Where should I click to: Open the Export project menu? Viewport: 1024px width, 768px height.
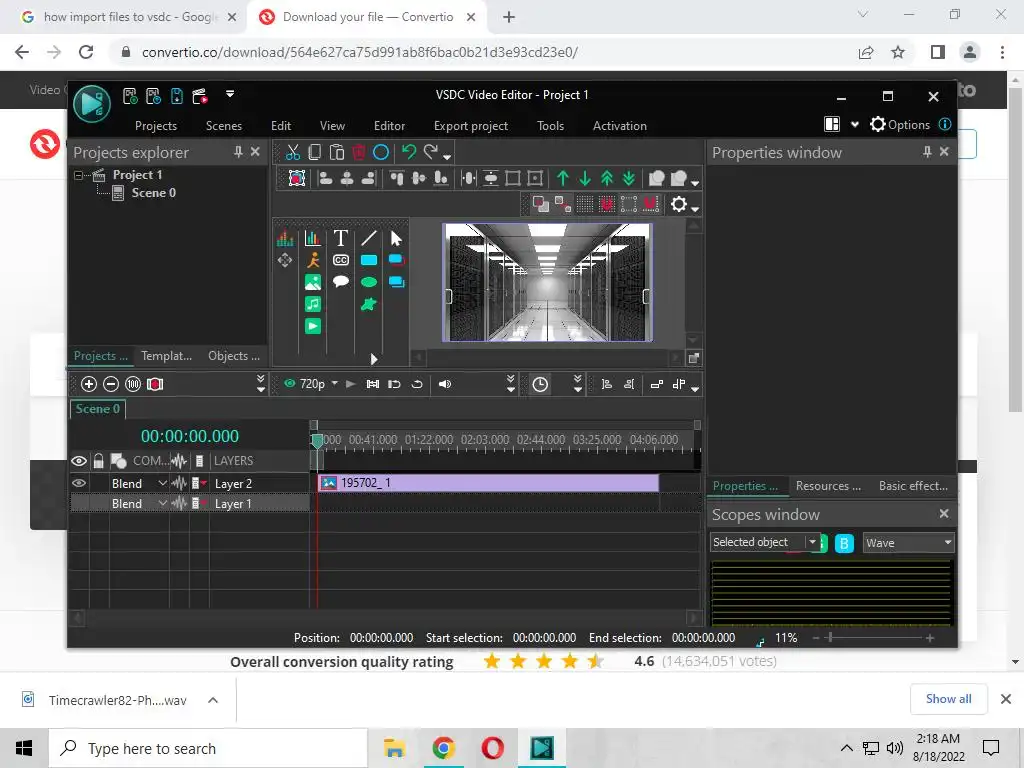click(471, 125)
